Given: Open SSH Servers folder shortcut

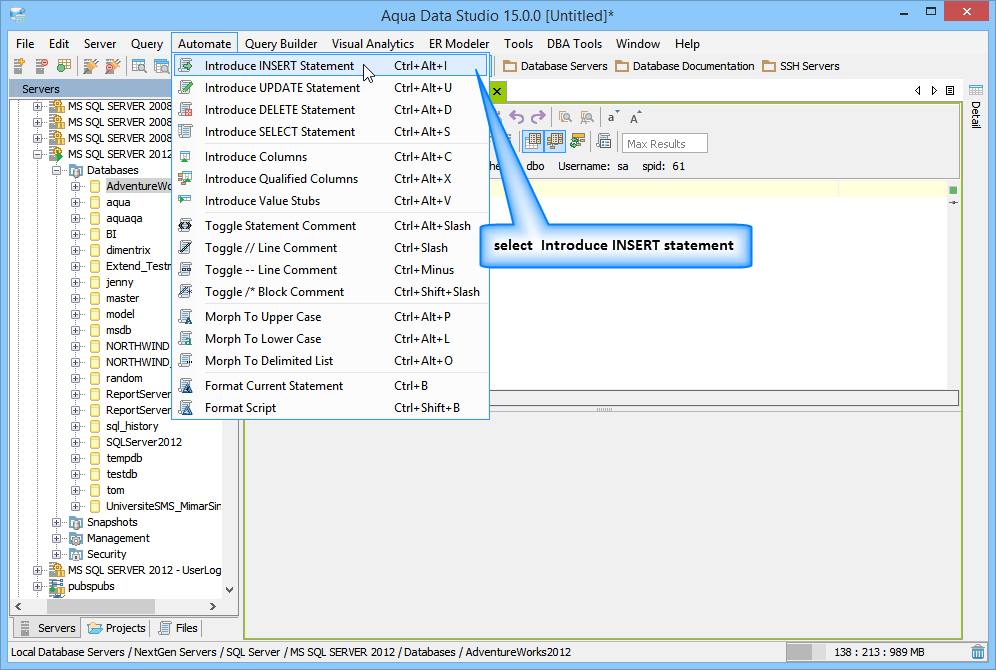Looking at the screenshot, I should point(801,66).
